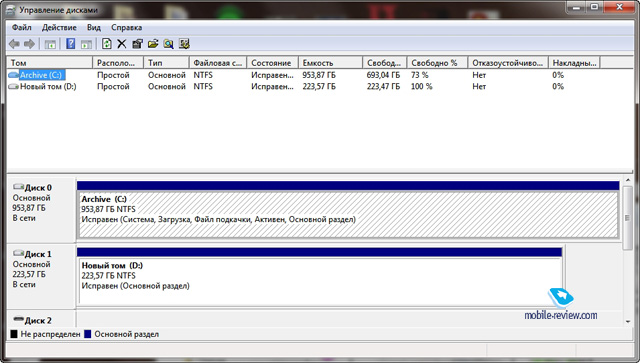Screen dimensions: 640x363
Task: Close the Управление дисками window
Action: pos(619,7)
